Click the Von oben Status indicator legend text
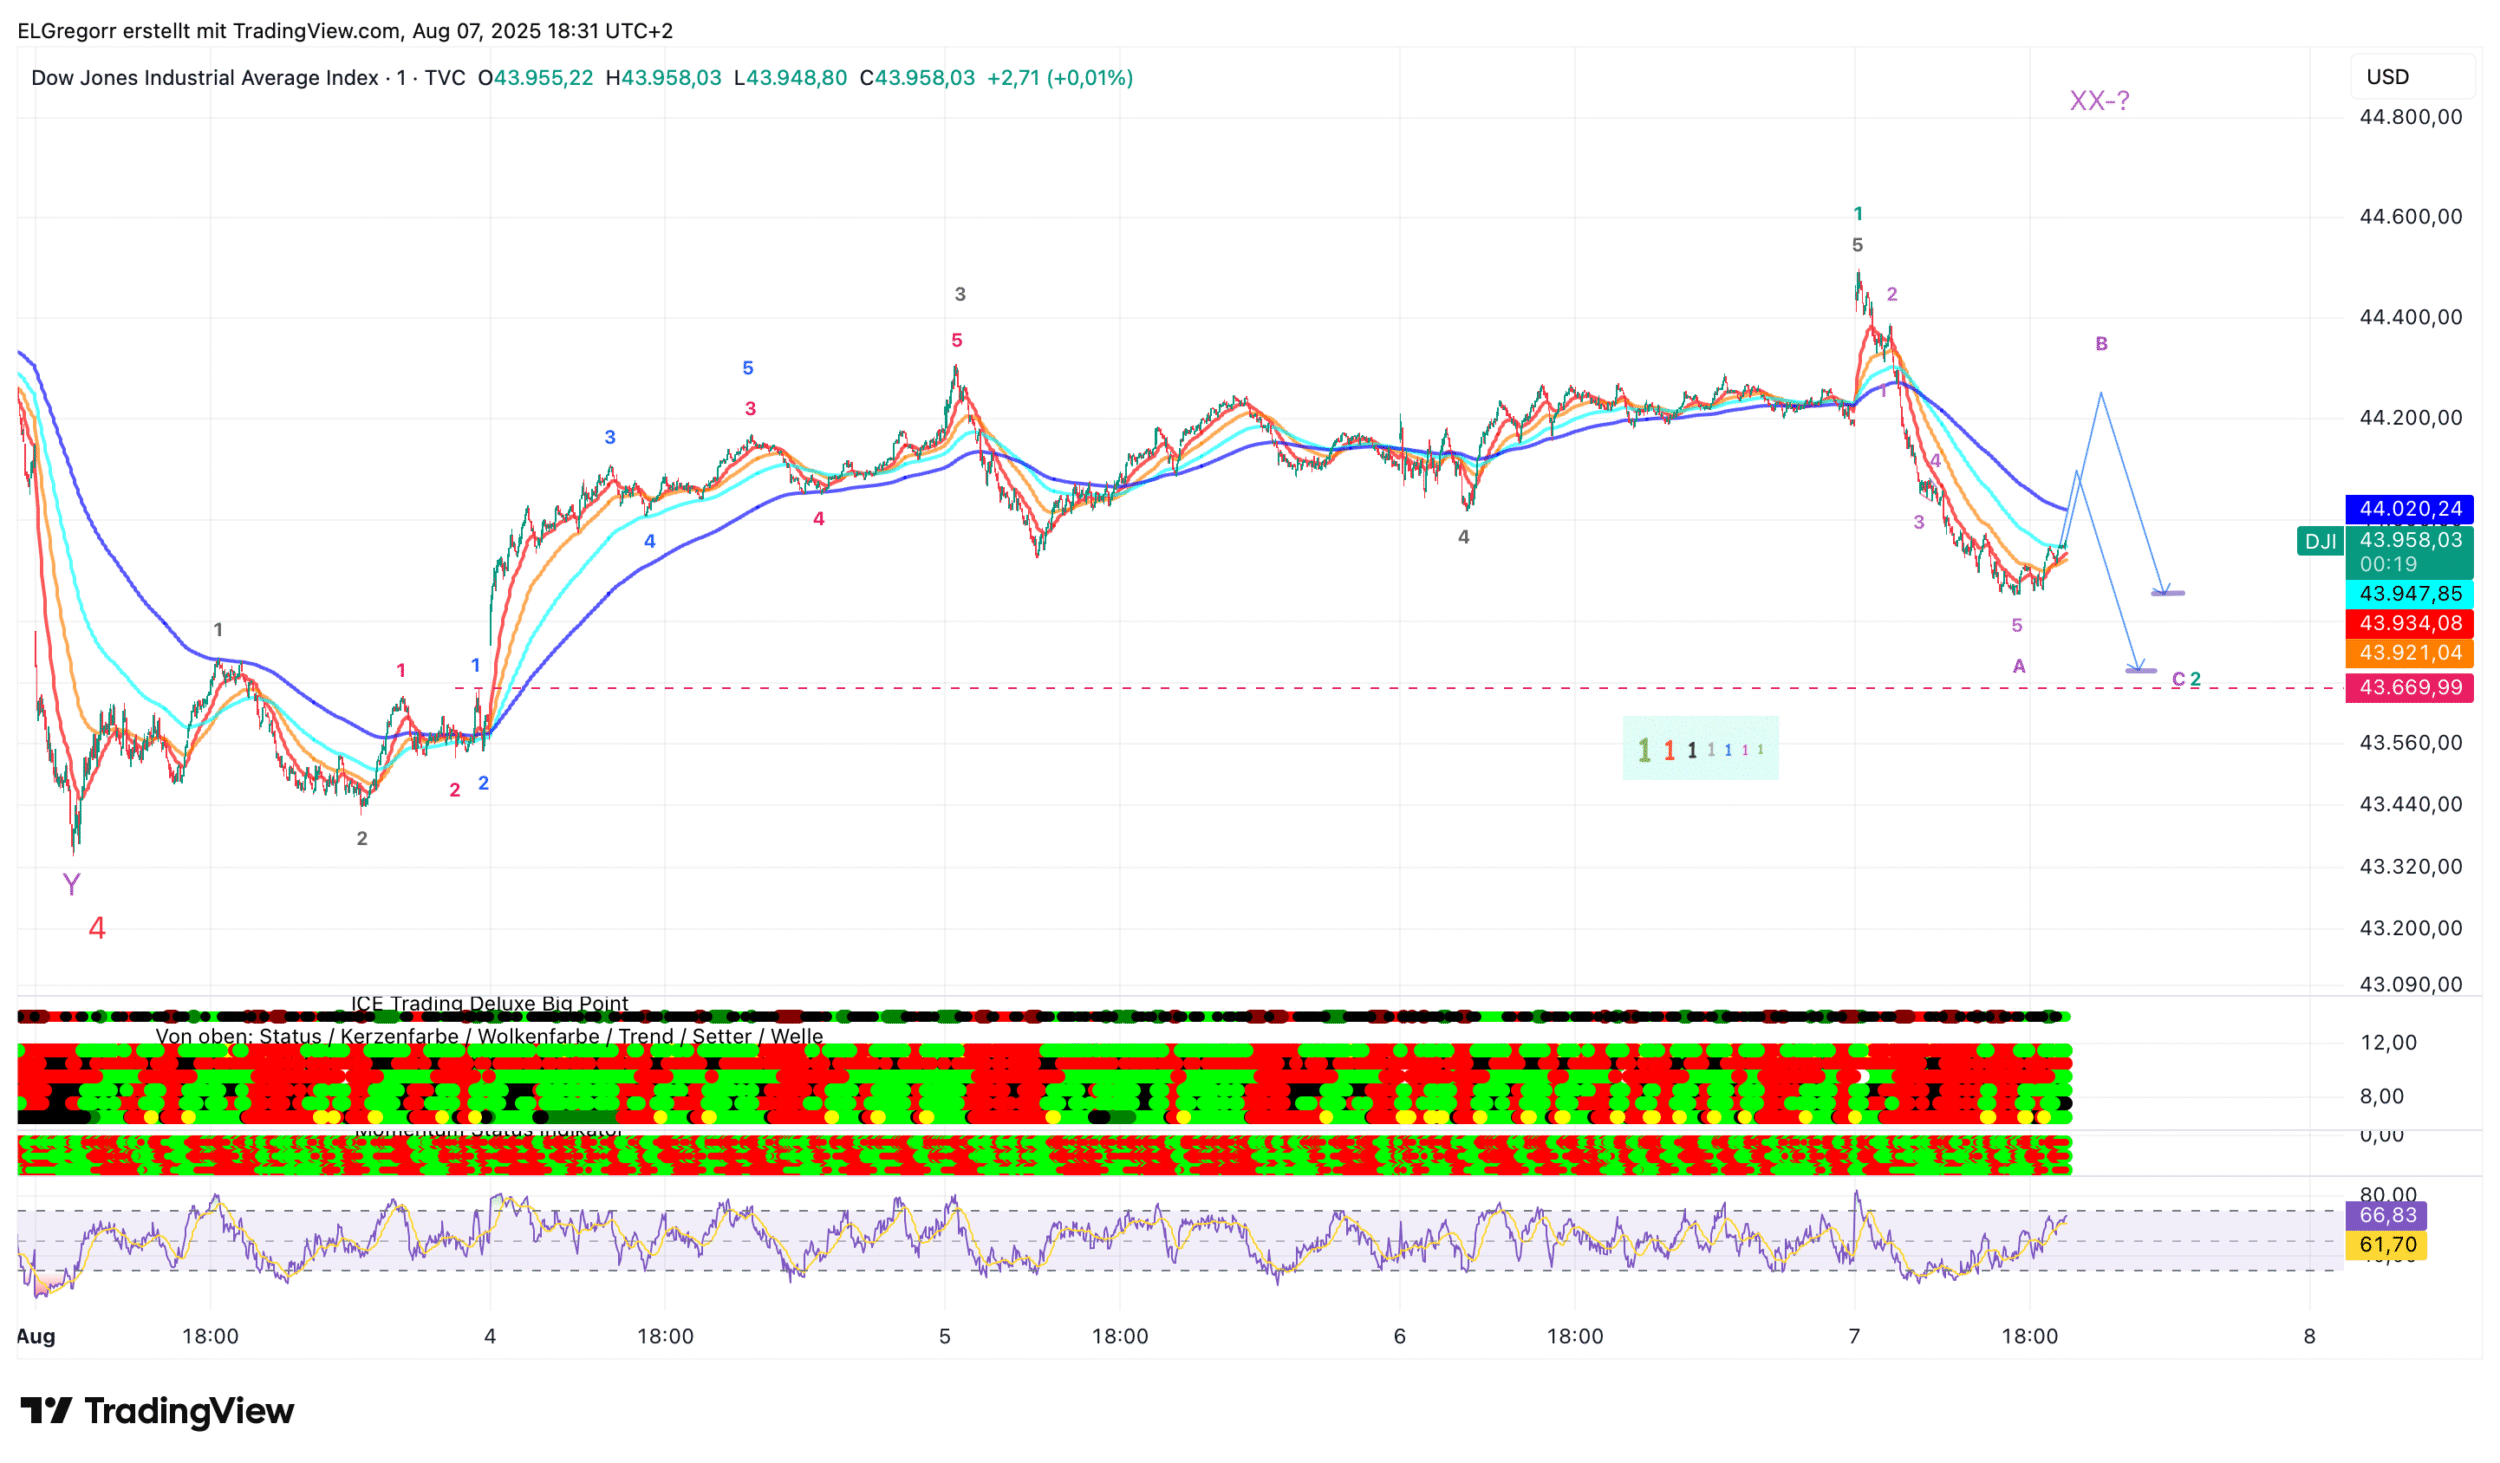Viewport: 2500px width, 1463px height. [x=489, y=1036]
